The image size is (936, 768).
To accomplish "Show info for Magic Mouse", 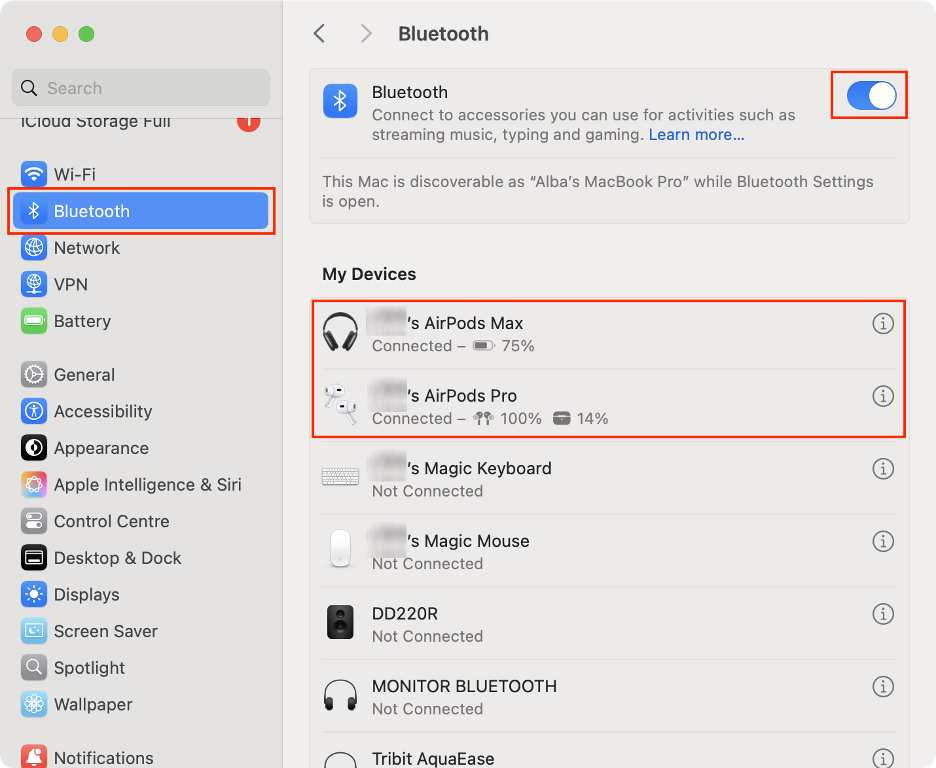I will click(883, 541).
